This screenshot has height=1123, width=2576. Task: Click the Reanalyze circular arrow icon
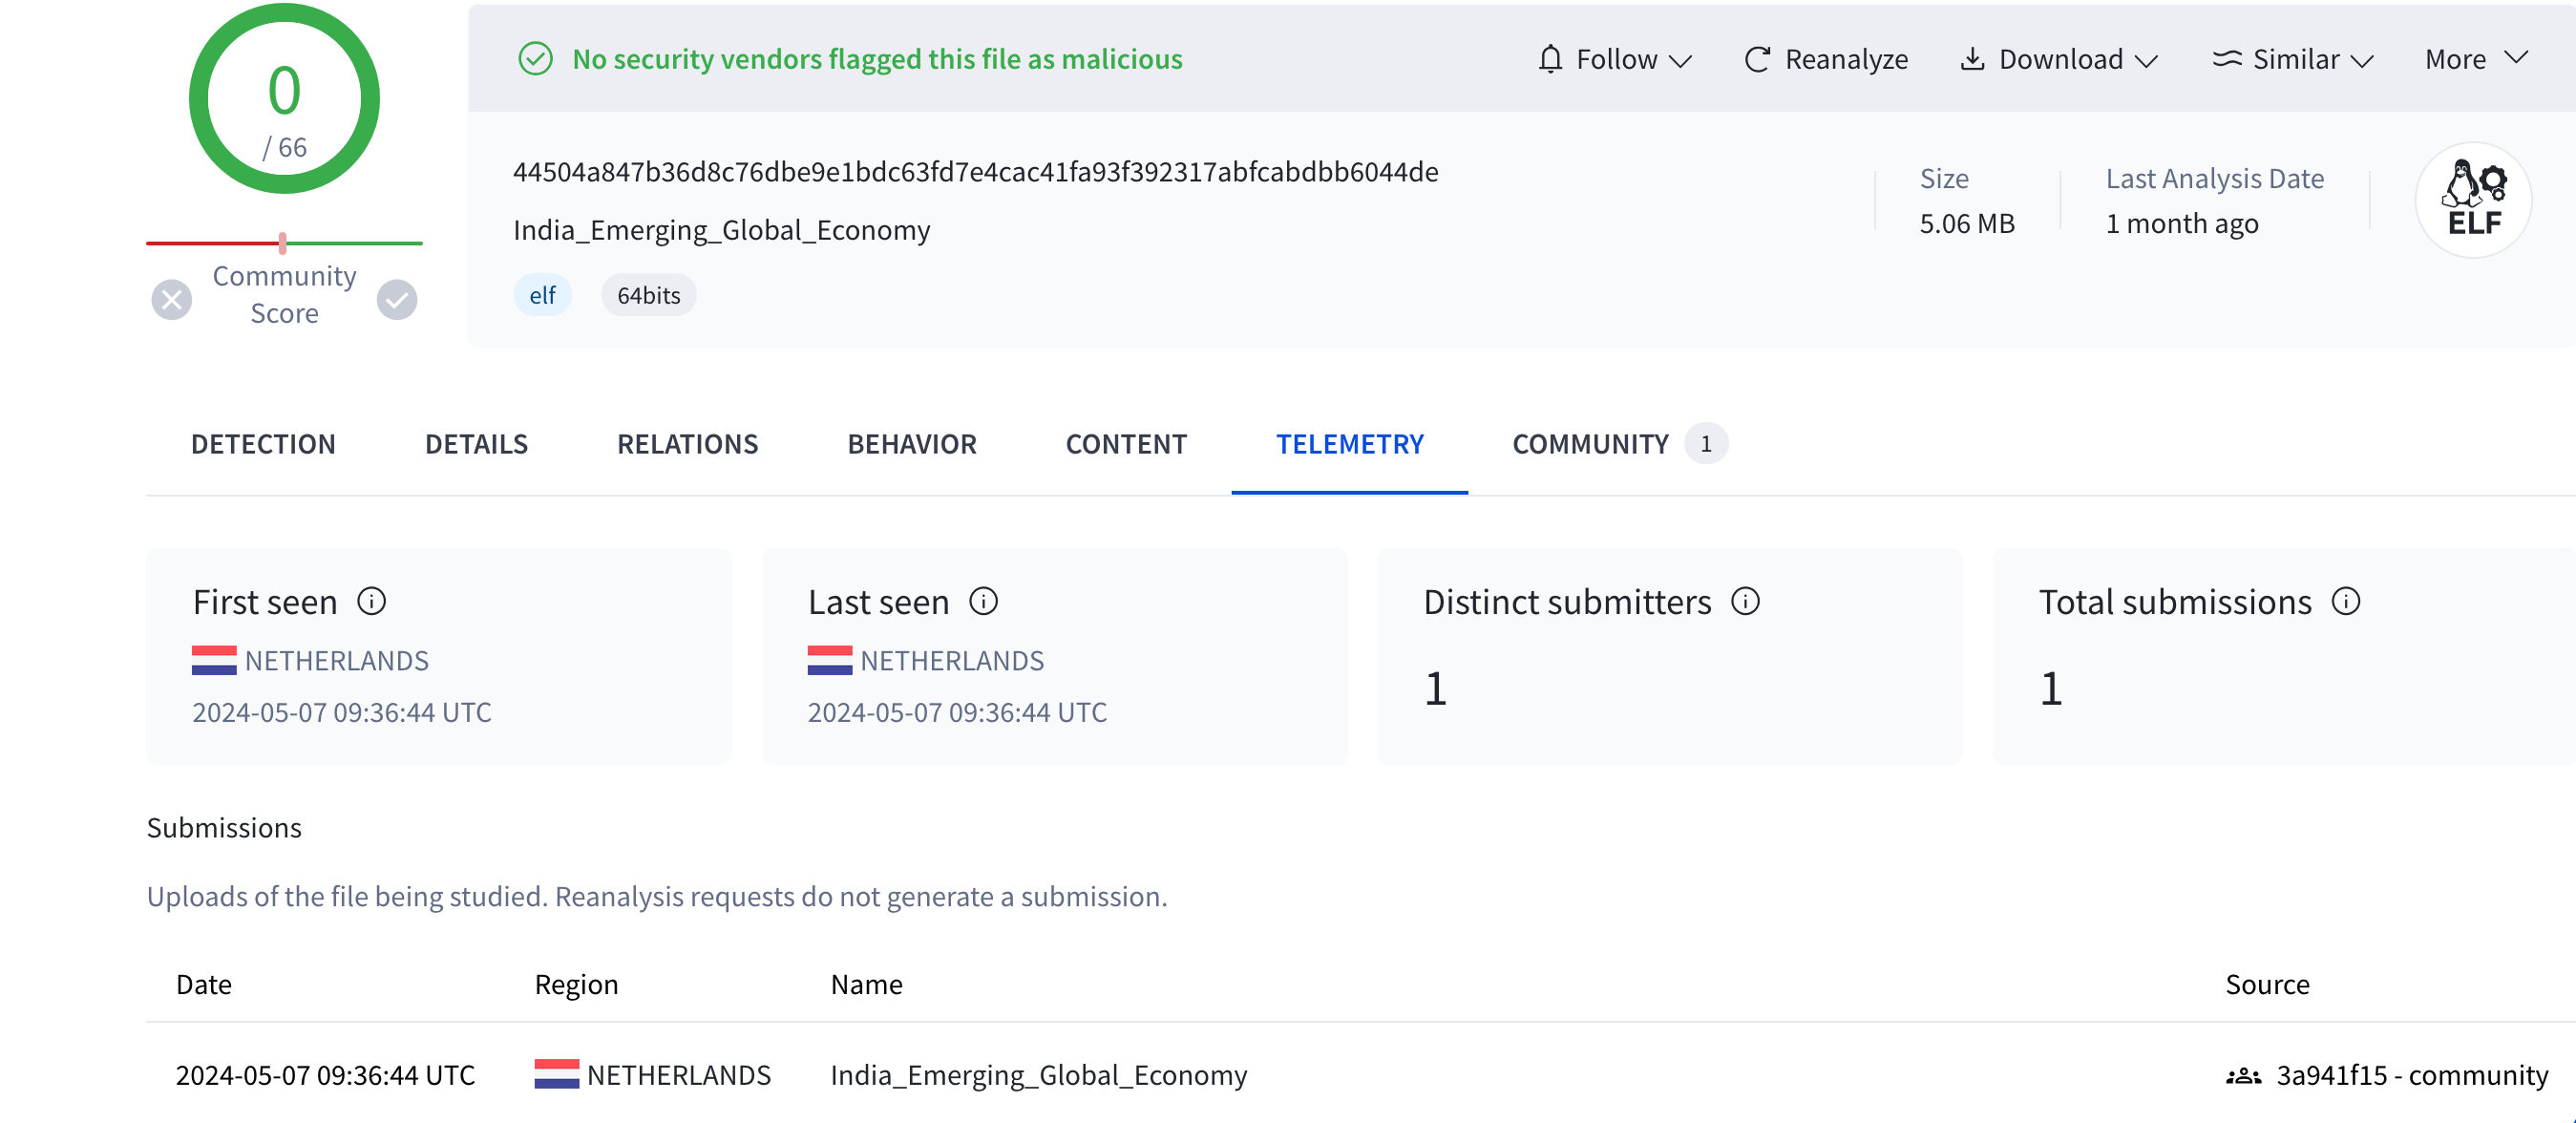[x=1757, y=59]
